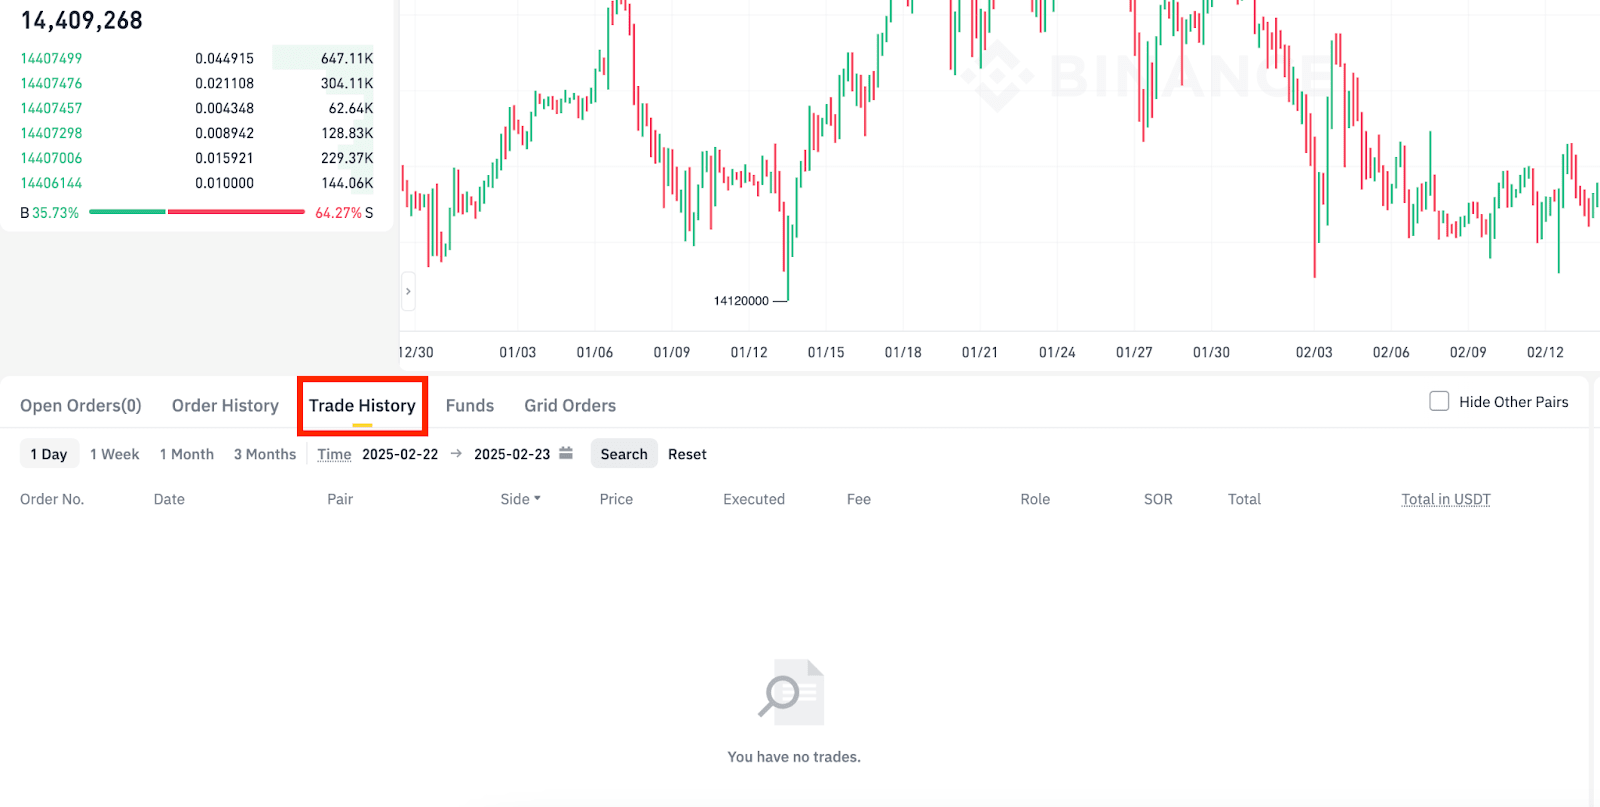
Task: Click the Total in USDT column header
Action: click(x=1446, y=499)
